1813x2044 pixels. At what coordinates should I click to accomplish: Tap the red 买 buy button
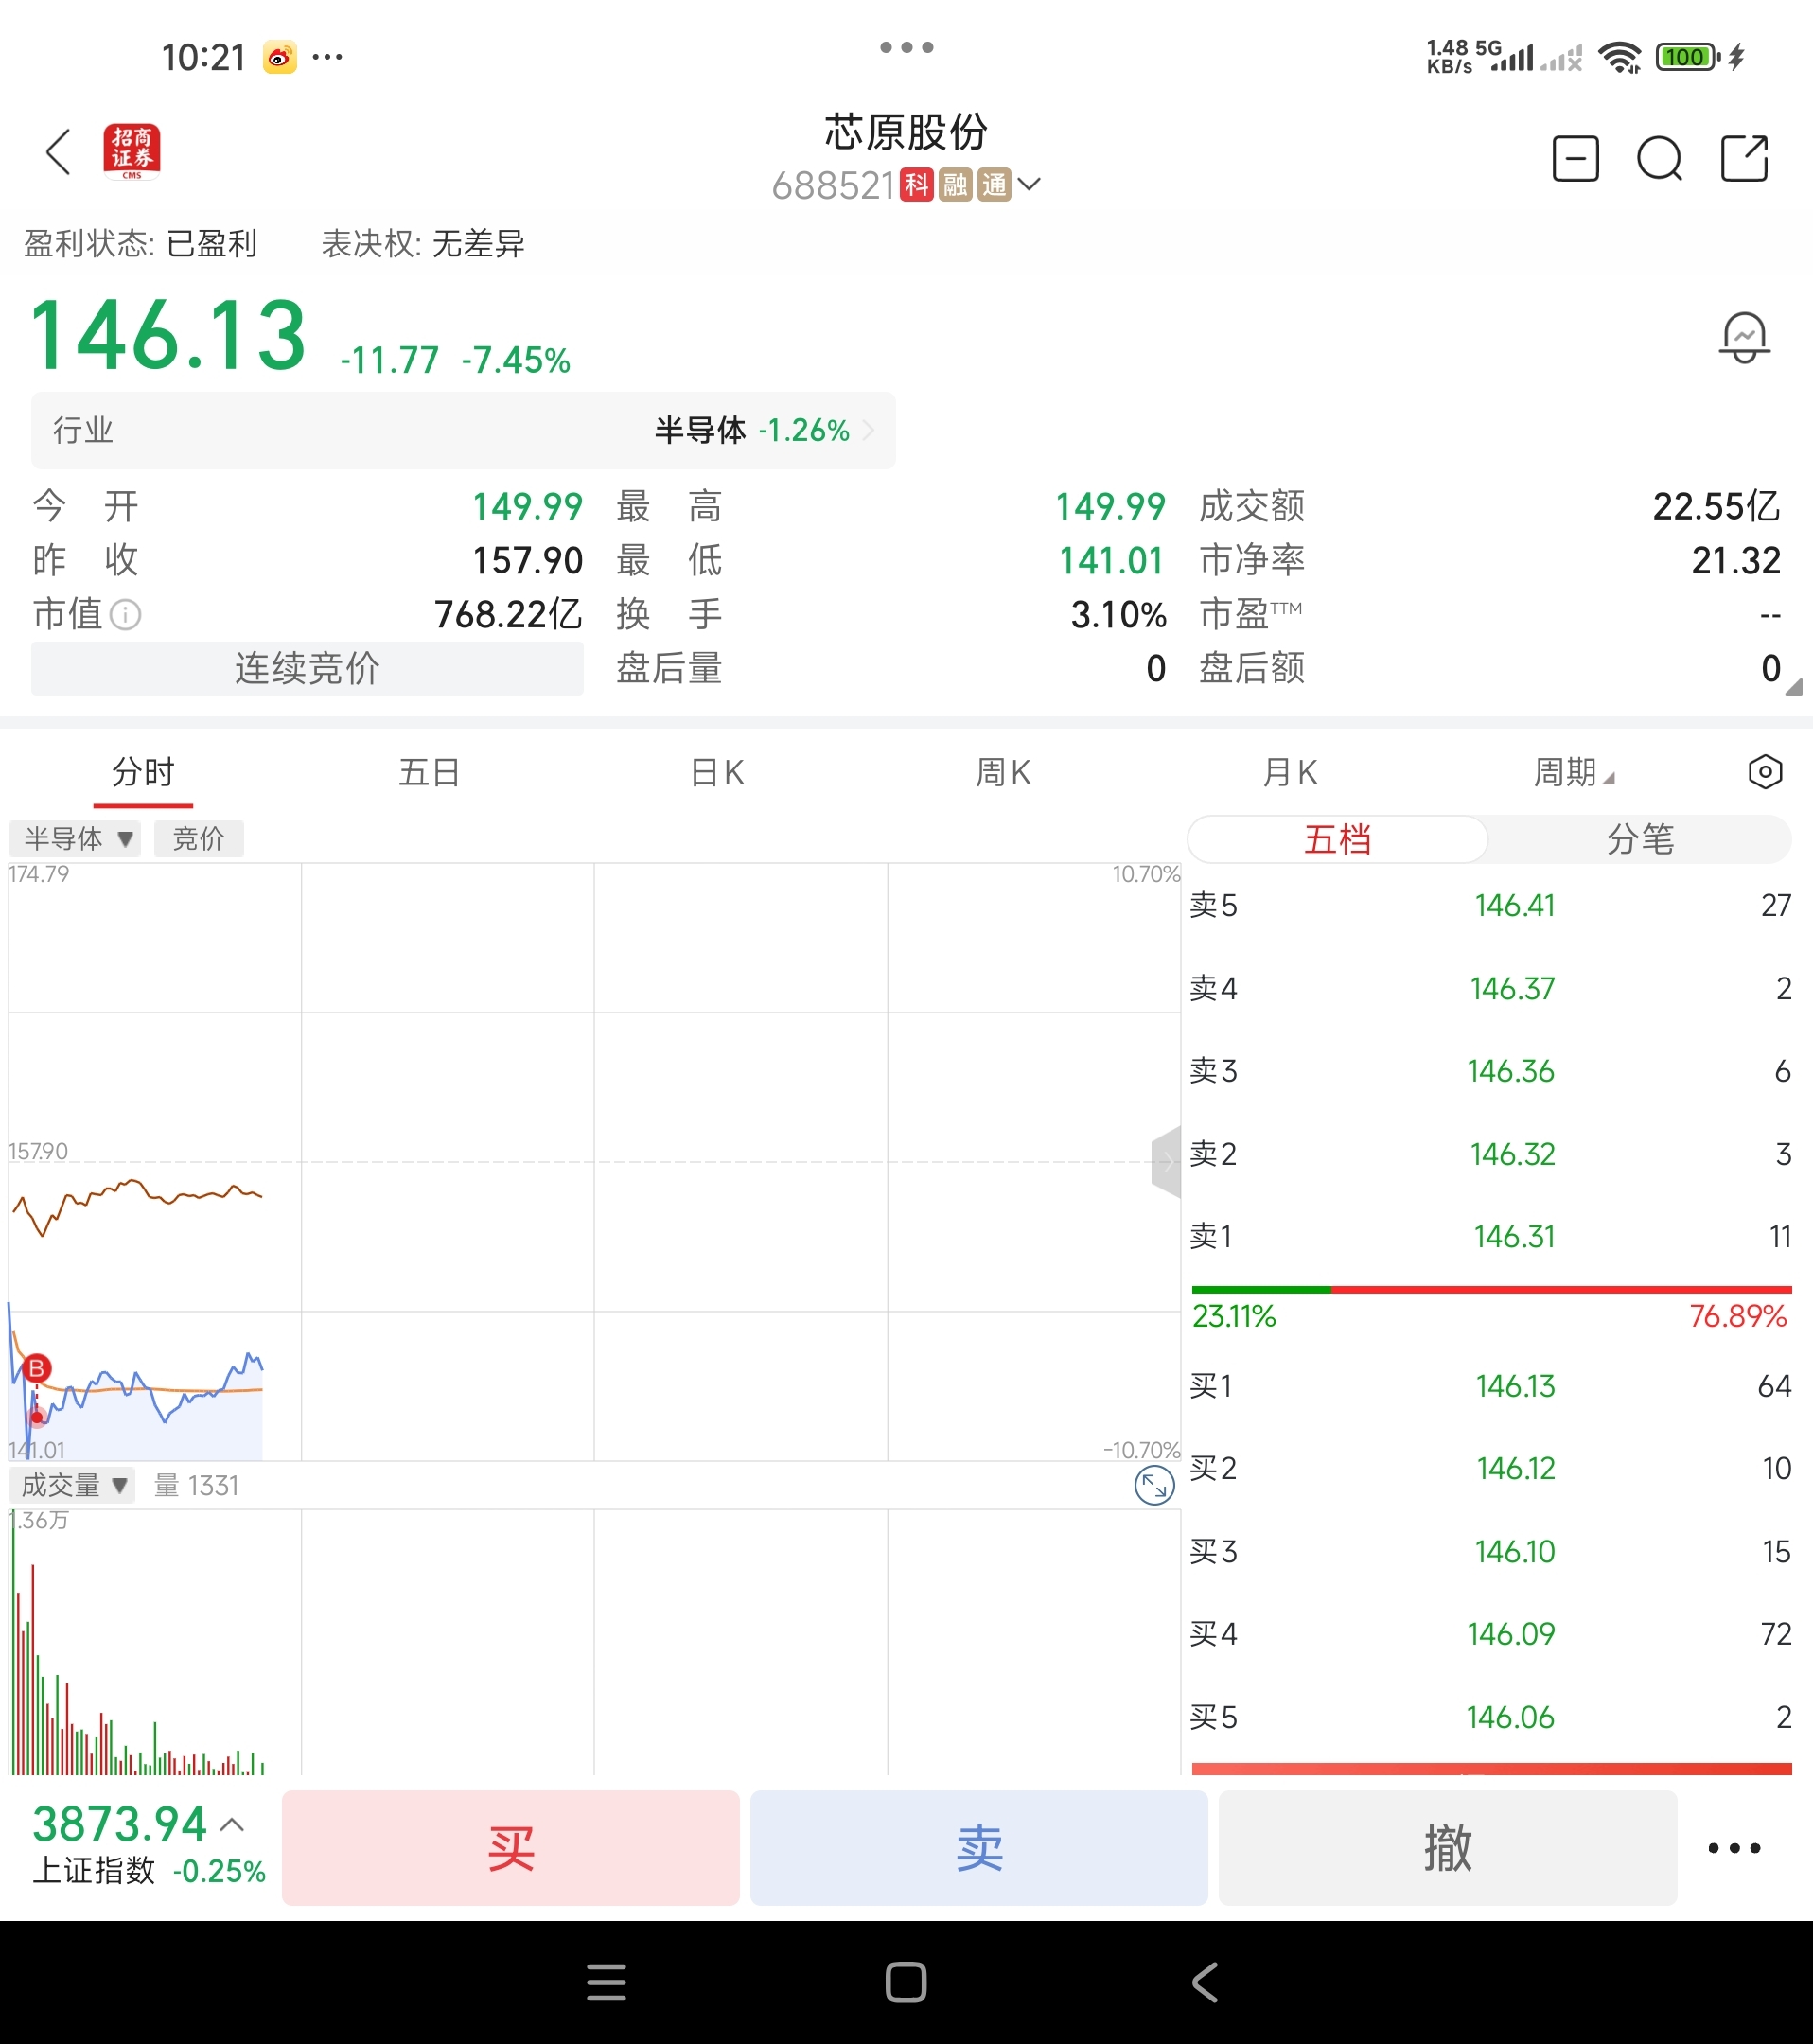(511, 1848)
